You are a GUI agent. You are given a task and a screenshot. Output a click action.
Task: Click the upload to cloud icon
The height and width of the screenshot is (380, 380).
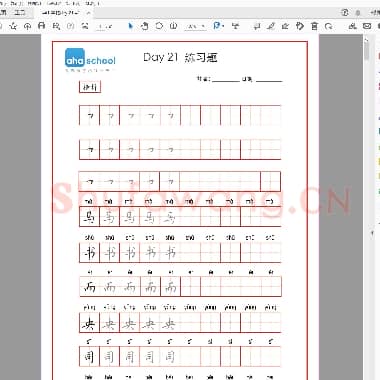pyautogui.click(x=27, y=26)
